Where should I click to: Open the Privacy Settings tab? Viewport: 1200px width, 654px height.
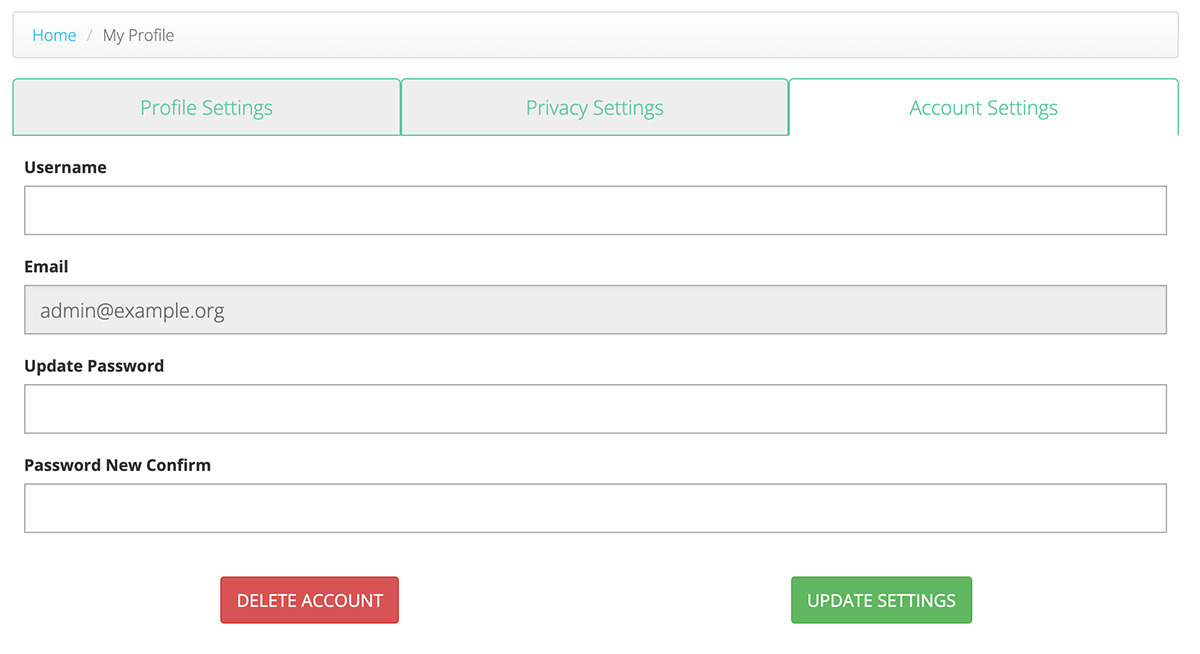(x=594, y=108)
